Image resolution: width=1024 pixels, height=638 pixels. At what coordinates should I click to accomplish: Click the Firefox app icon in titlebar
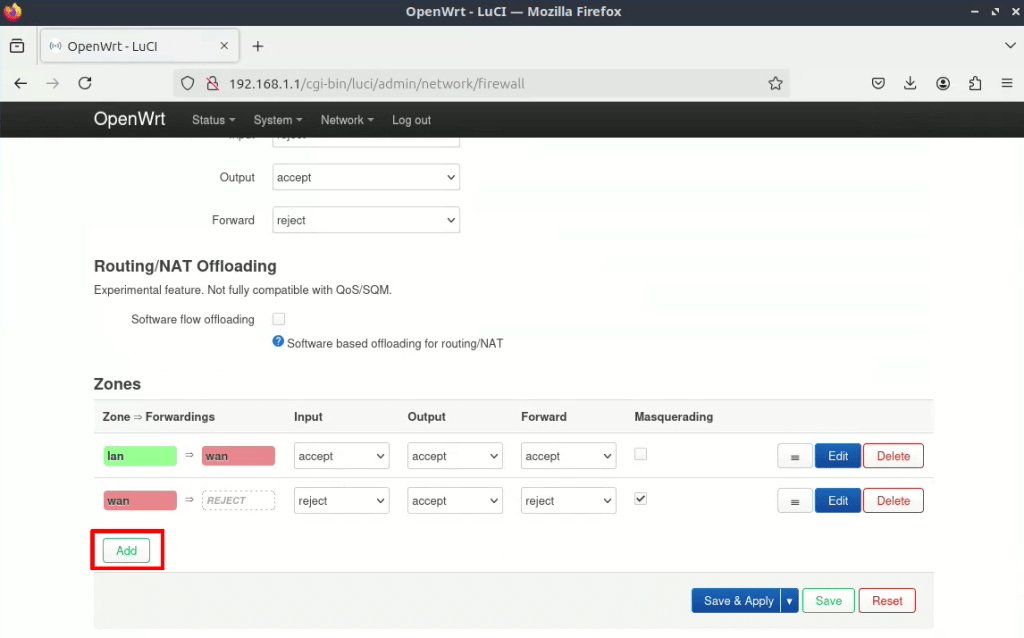pos(12,12)
